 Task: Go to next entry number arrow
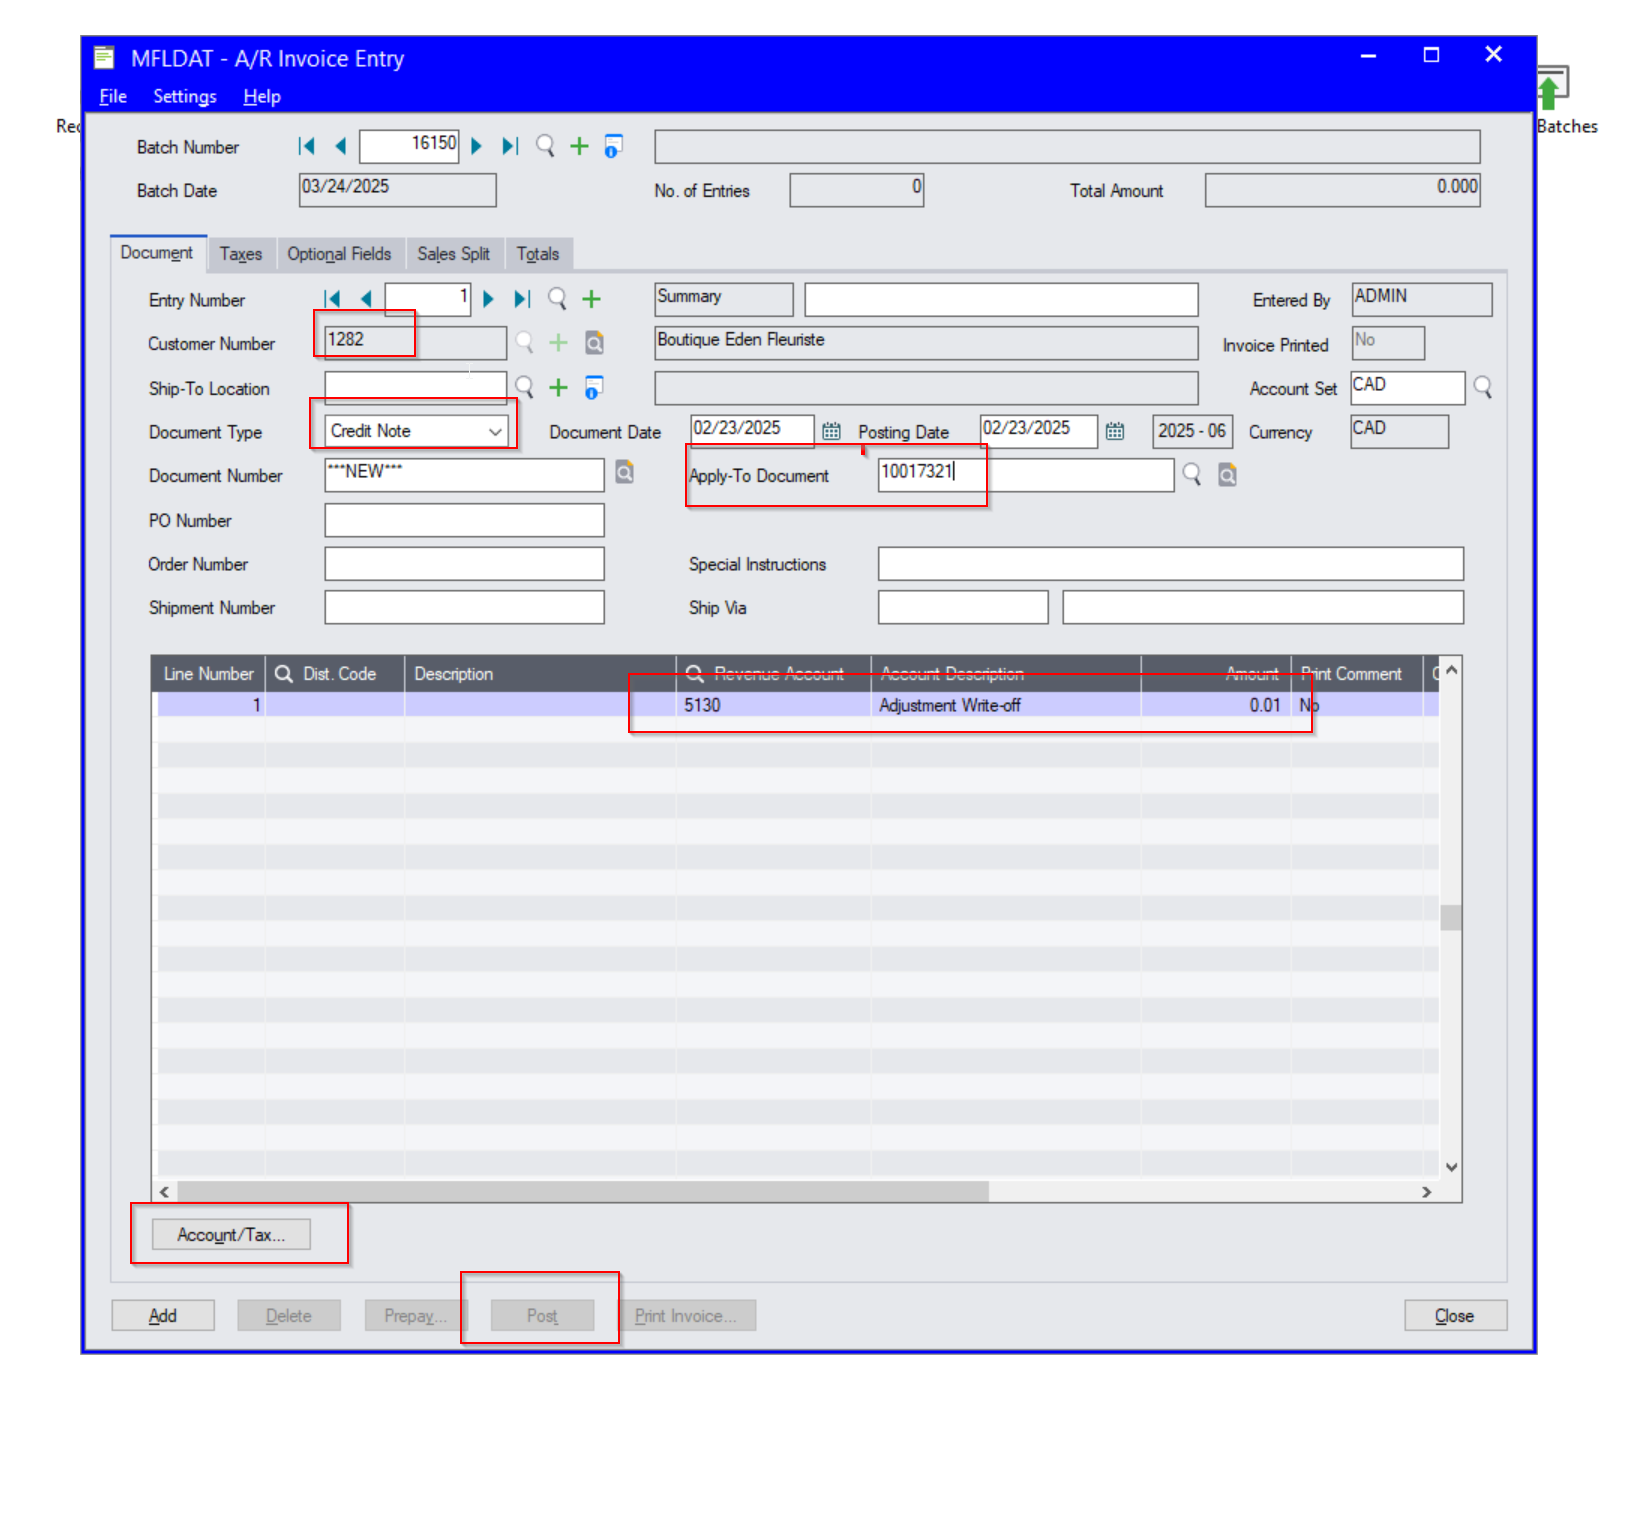click(x=488, y=299)
